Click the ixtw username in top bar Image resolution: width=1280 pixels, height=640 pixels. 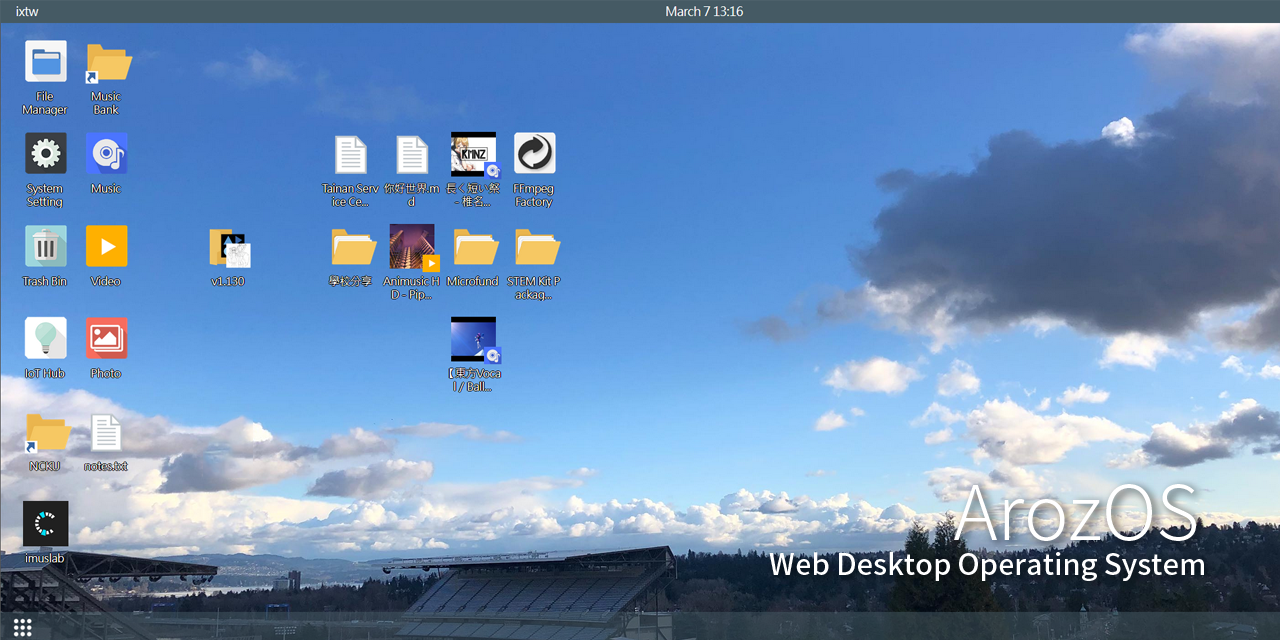27,12
